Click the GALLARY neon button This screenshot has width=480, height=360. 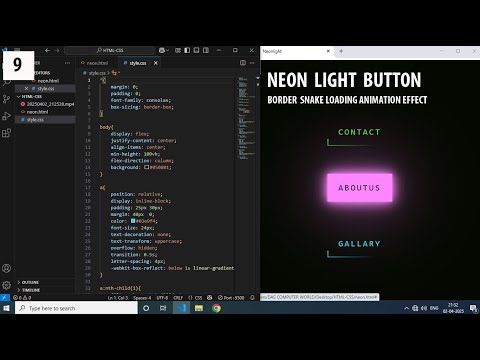coord(359,244)
